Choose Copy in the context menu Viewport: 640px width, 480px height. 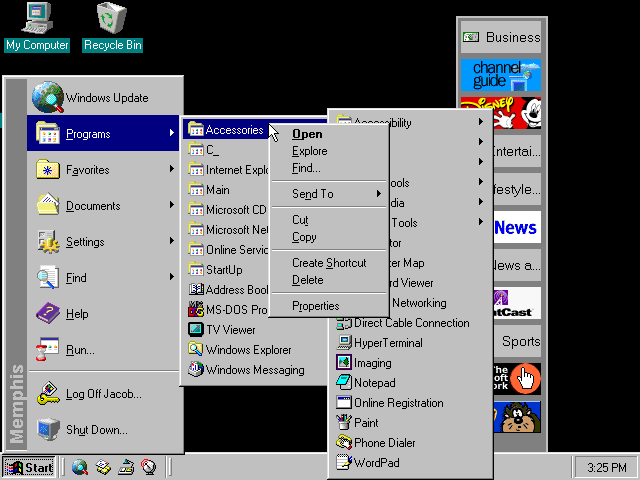pyautogui.click(x=329, y=237)
